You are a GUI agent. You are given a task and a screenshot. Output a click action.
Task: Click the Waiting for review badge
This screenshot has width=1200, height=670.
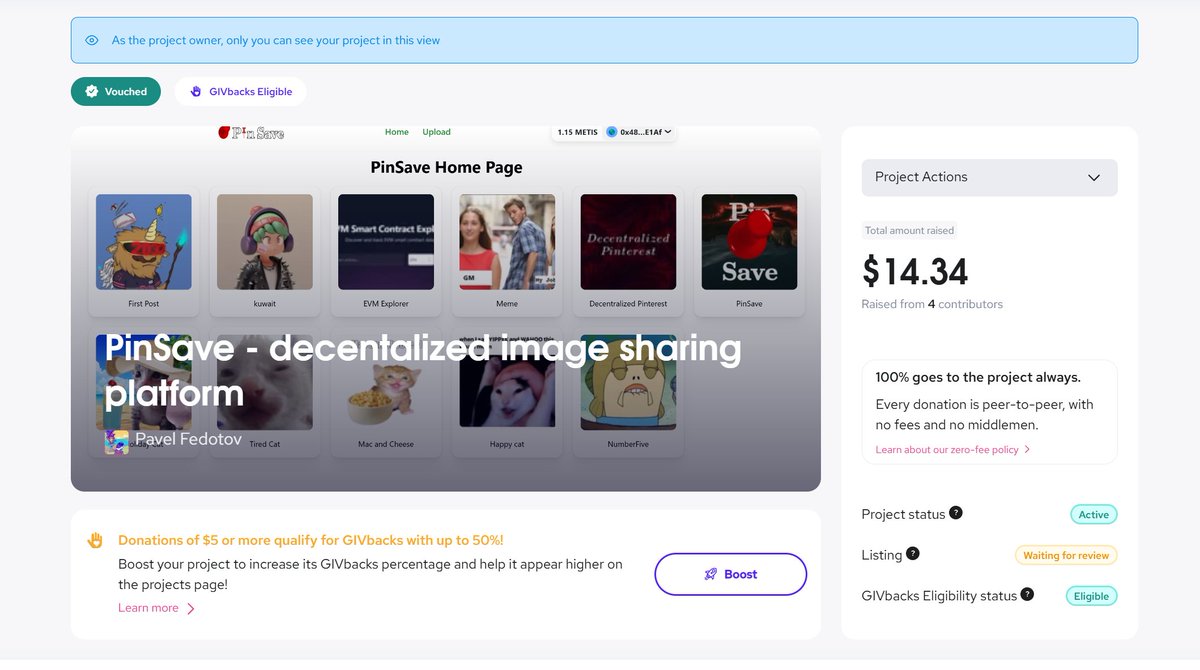tap(1066, 555)
